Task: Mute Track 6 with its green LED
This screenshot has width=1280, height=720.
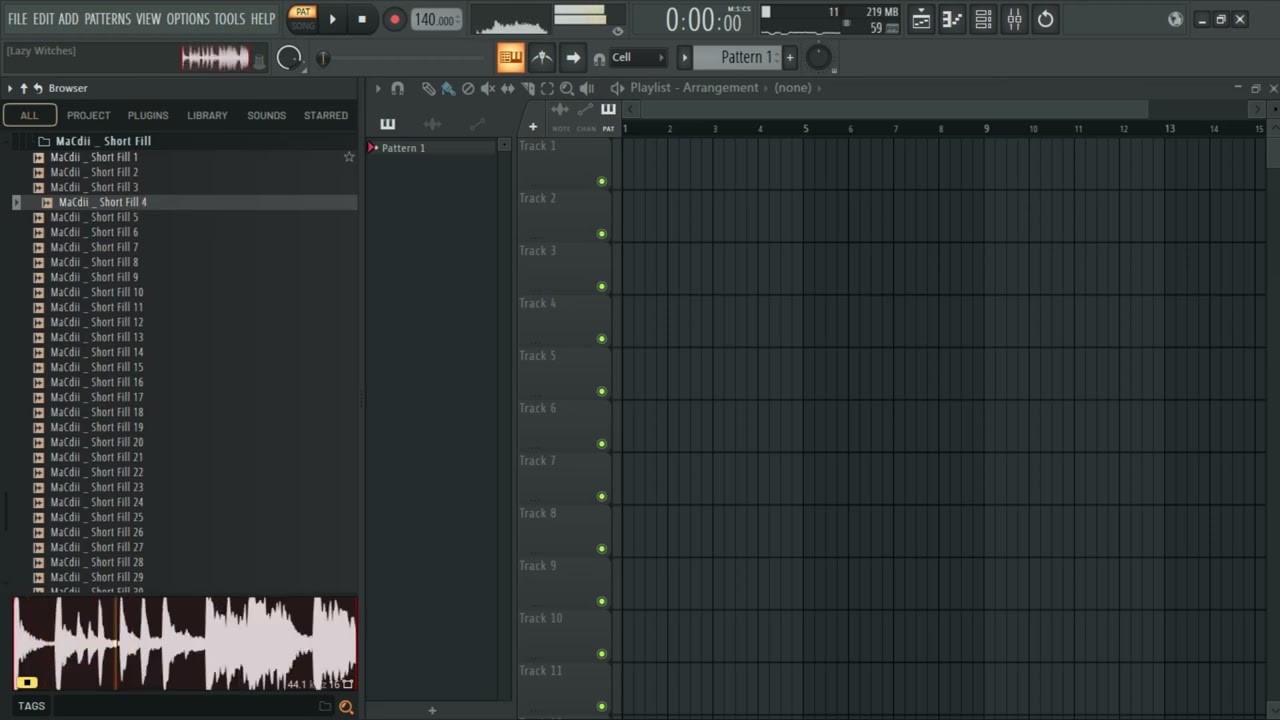Action: pos(602,444)
